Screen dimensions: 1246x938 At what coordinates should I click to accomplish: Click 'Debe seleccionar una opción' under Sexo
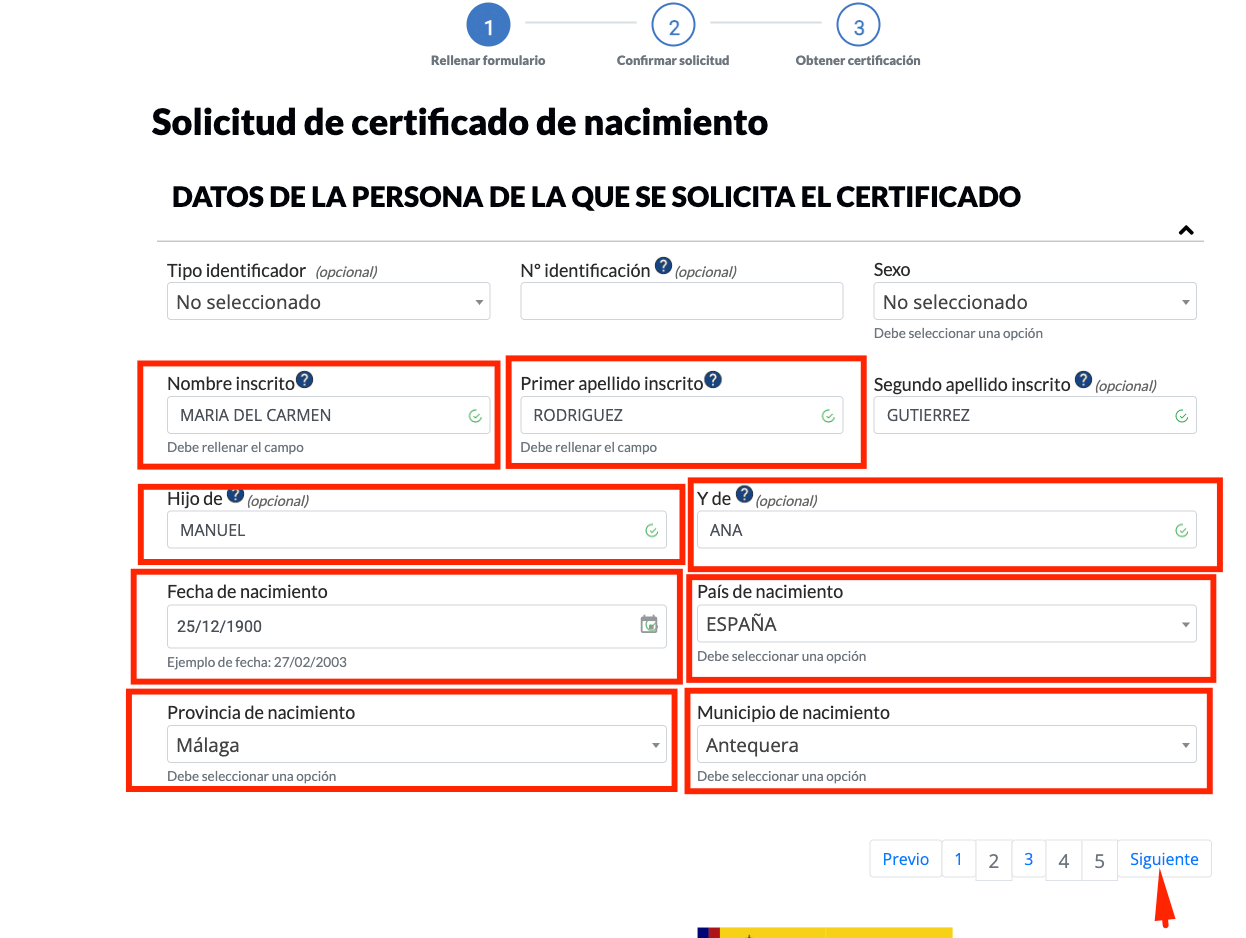[x=958, y=333]
